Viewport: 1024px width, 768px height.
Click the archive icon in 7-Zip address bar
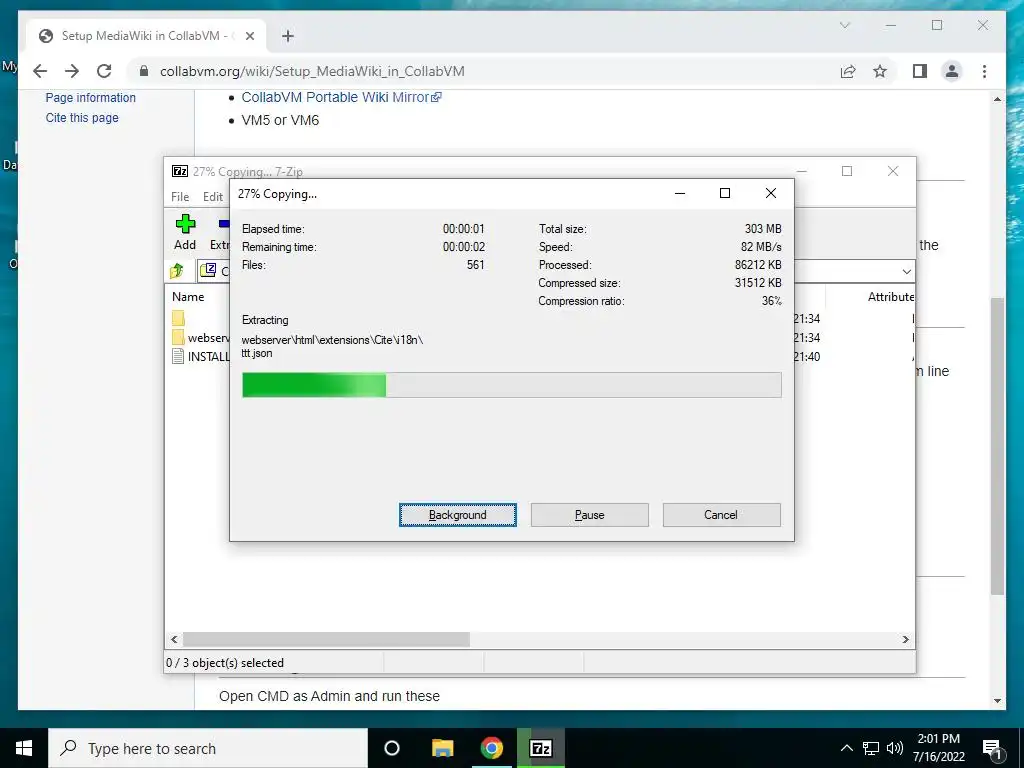tap(208, 270)
